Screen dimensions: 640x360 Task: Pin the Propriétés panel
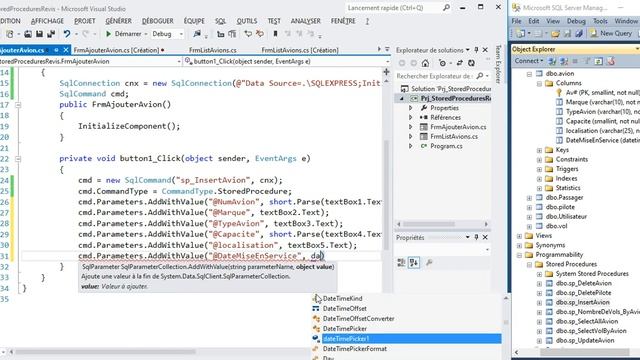pos(476,237)
